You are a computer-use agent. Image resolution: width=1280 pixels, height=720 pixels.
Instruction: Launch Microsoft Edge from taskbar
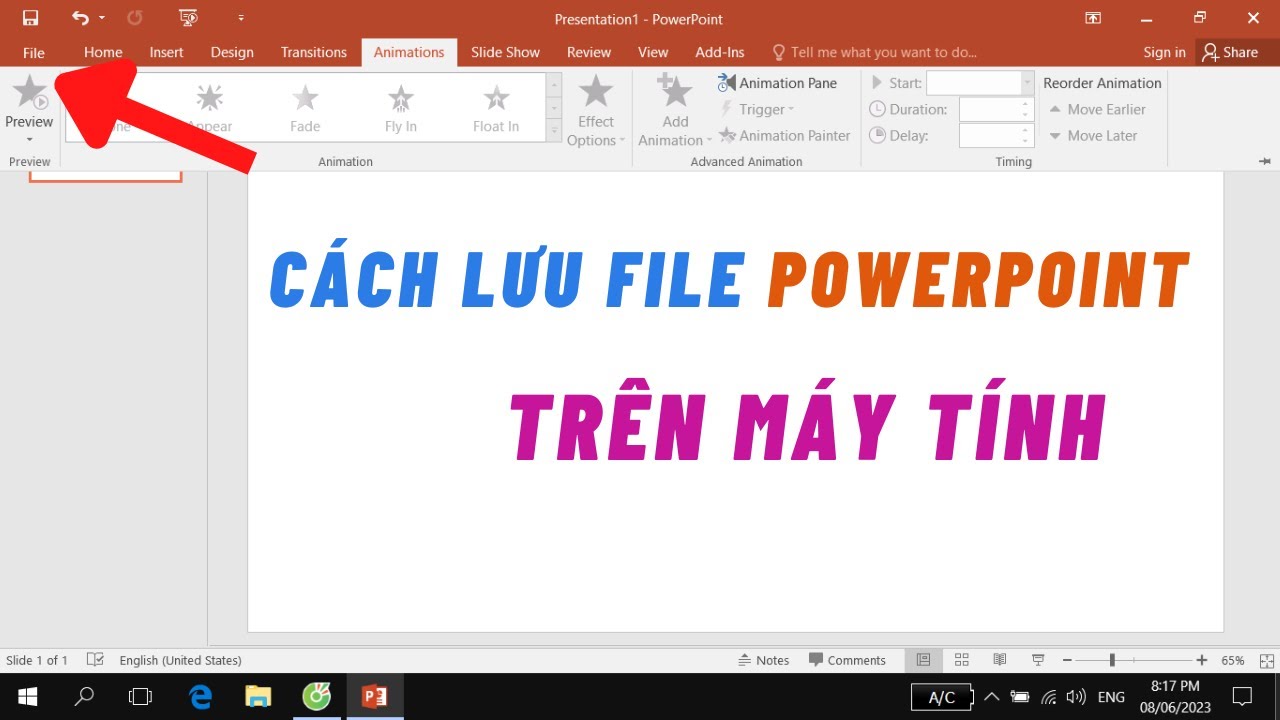[x=200, y=696]
